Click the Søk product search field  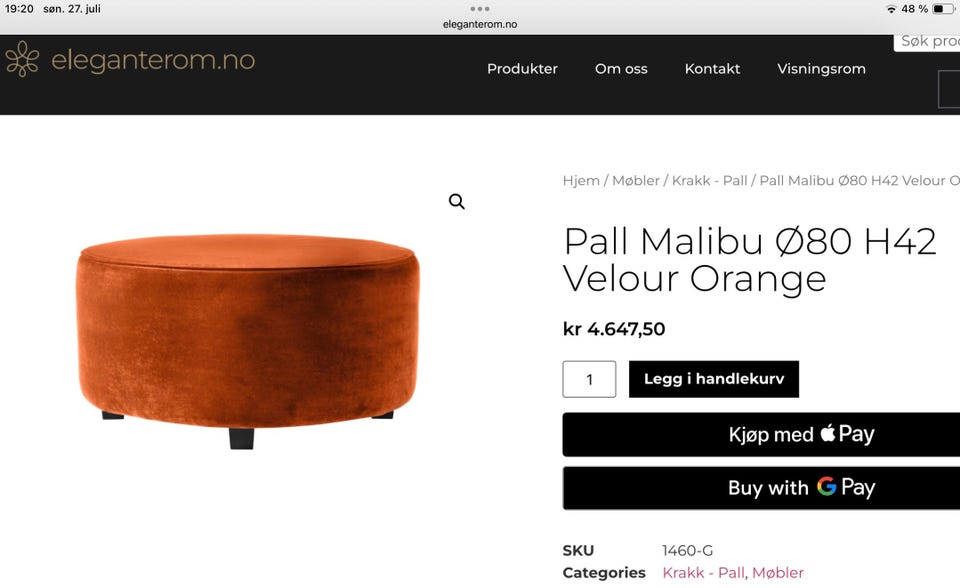pyautogui.click(x=927, y=42)
